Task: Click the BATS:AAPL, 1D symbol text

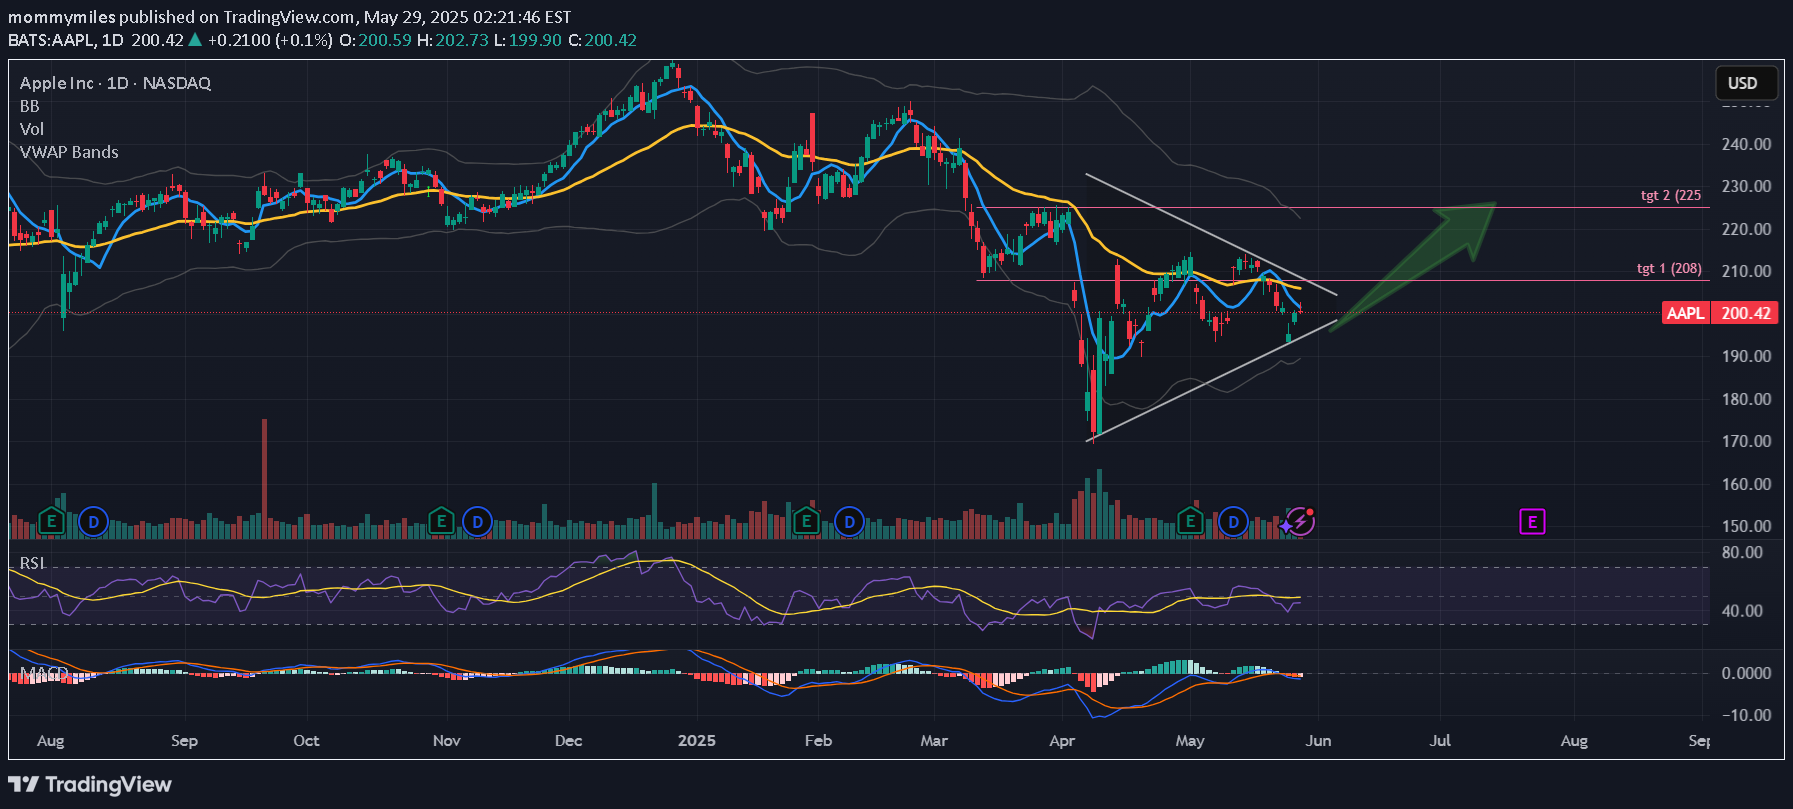Action: tap(66, 40)
